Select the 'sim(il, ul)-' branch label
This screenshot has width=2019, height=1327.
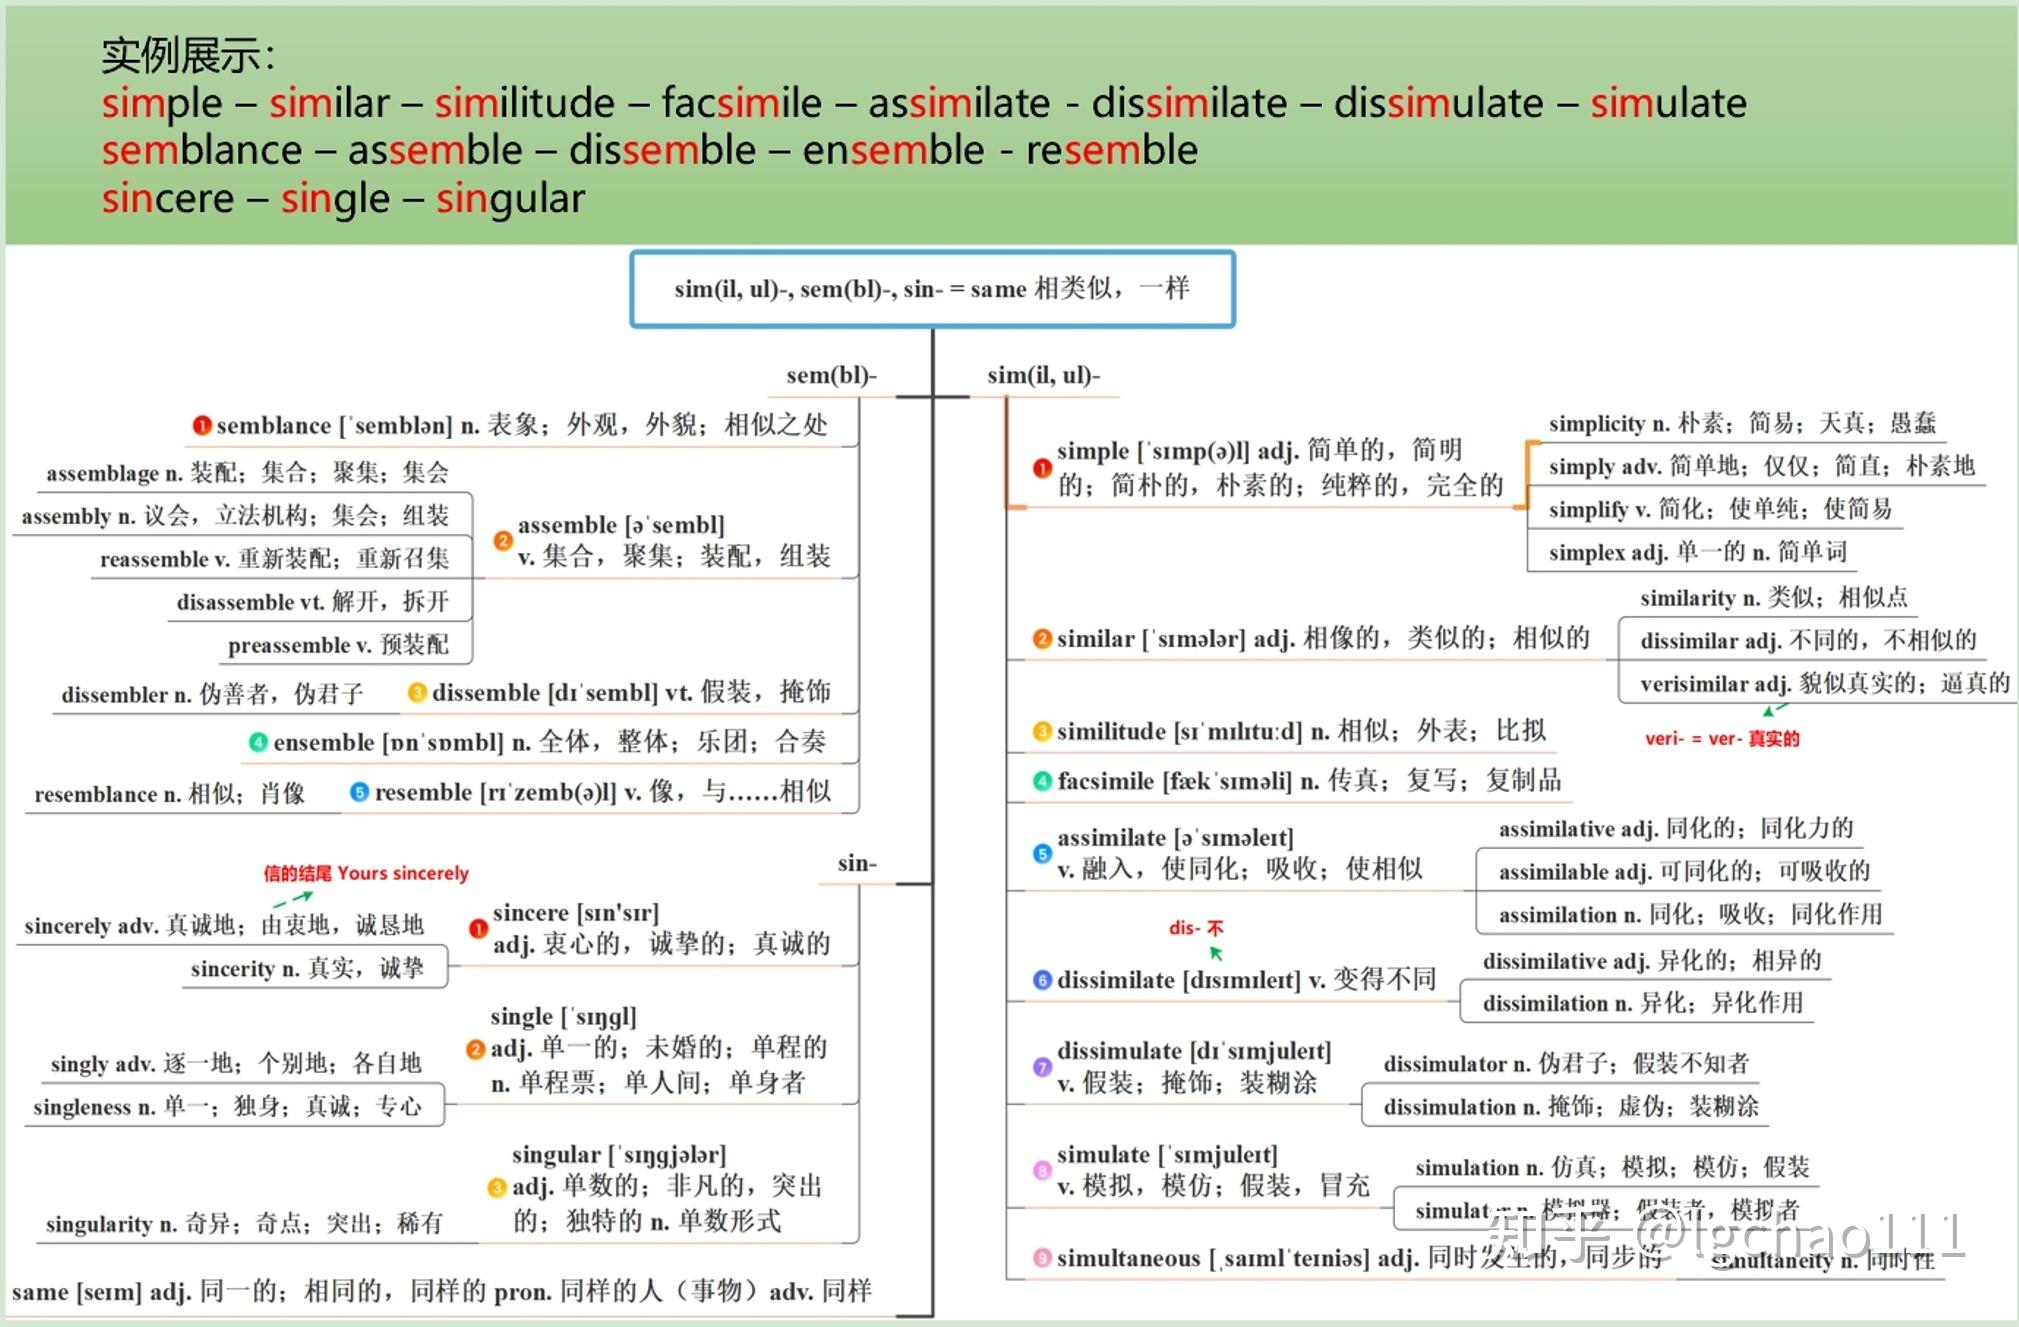[1043, 375]
